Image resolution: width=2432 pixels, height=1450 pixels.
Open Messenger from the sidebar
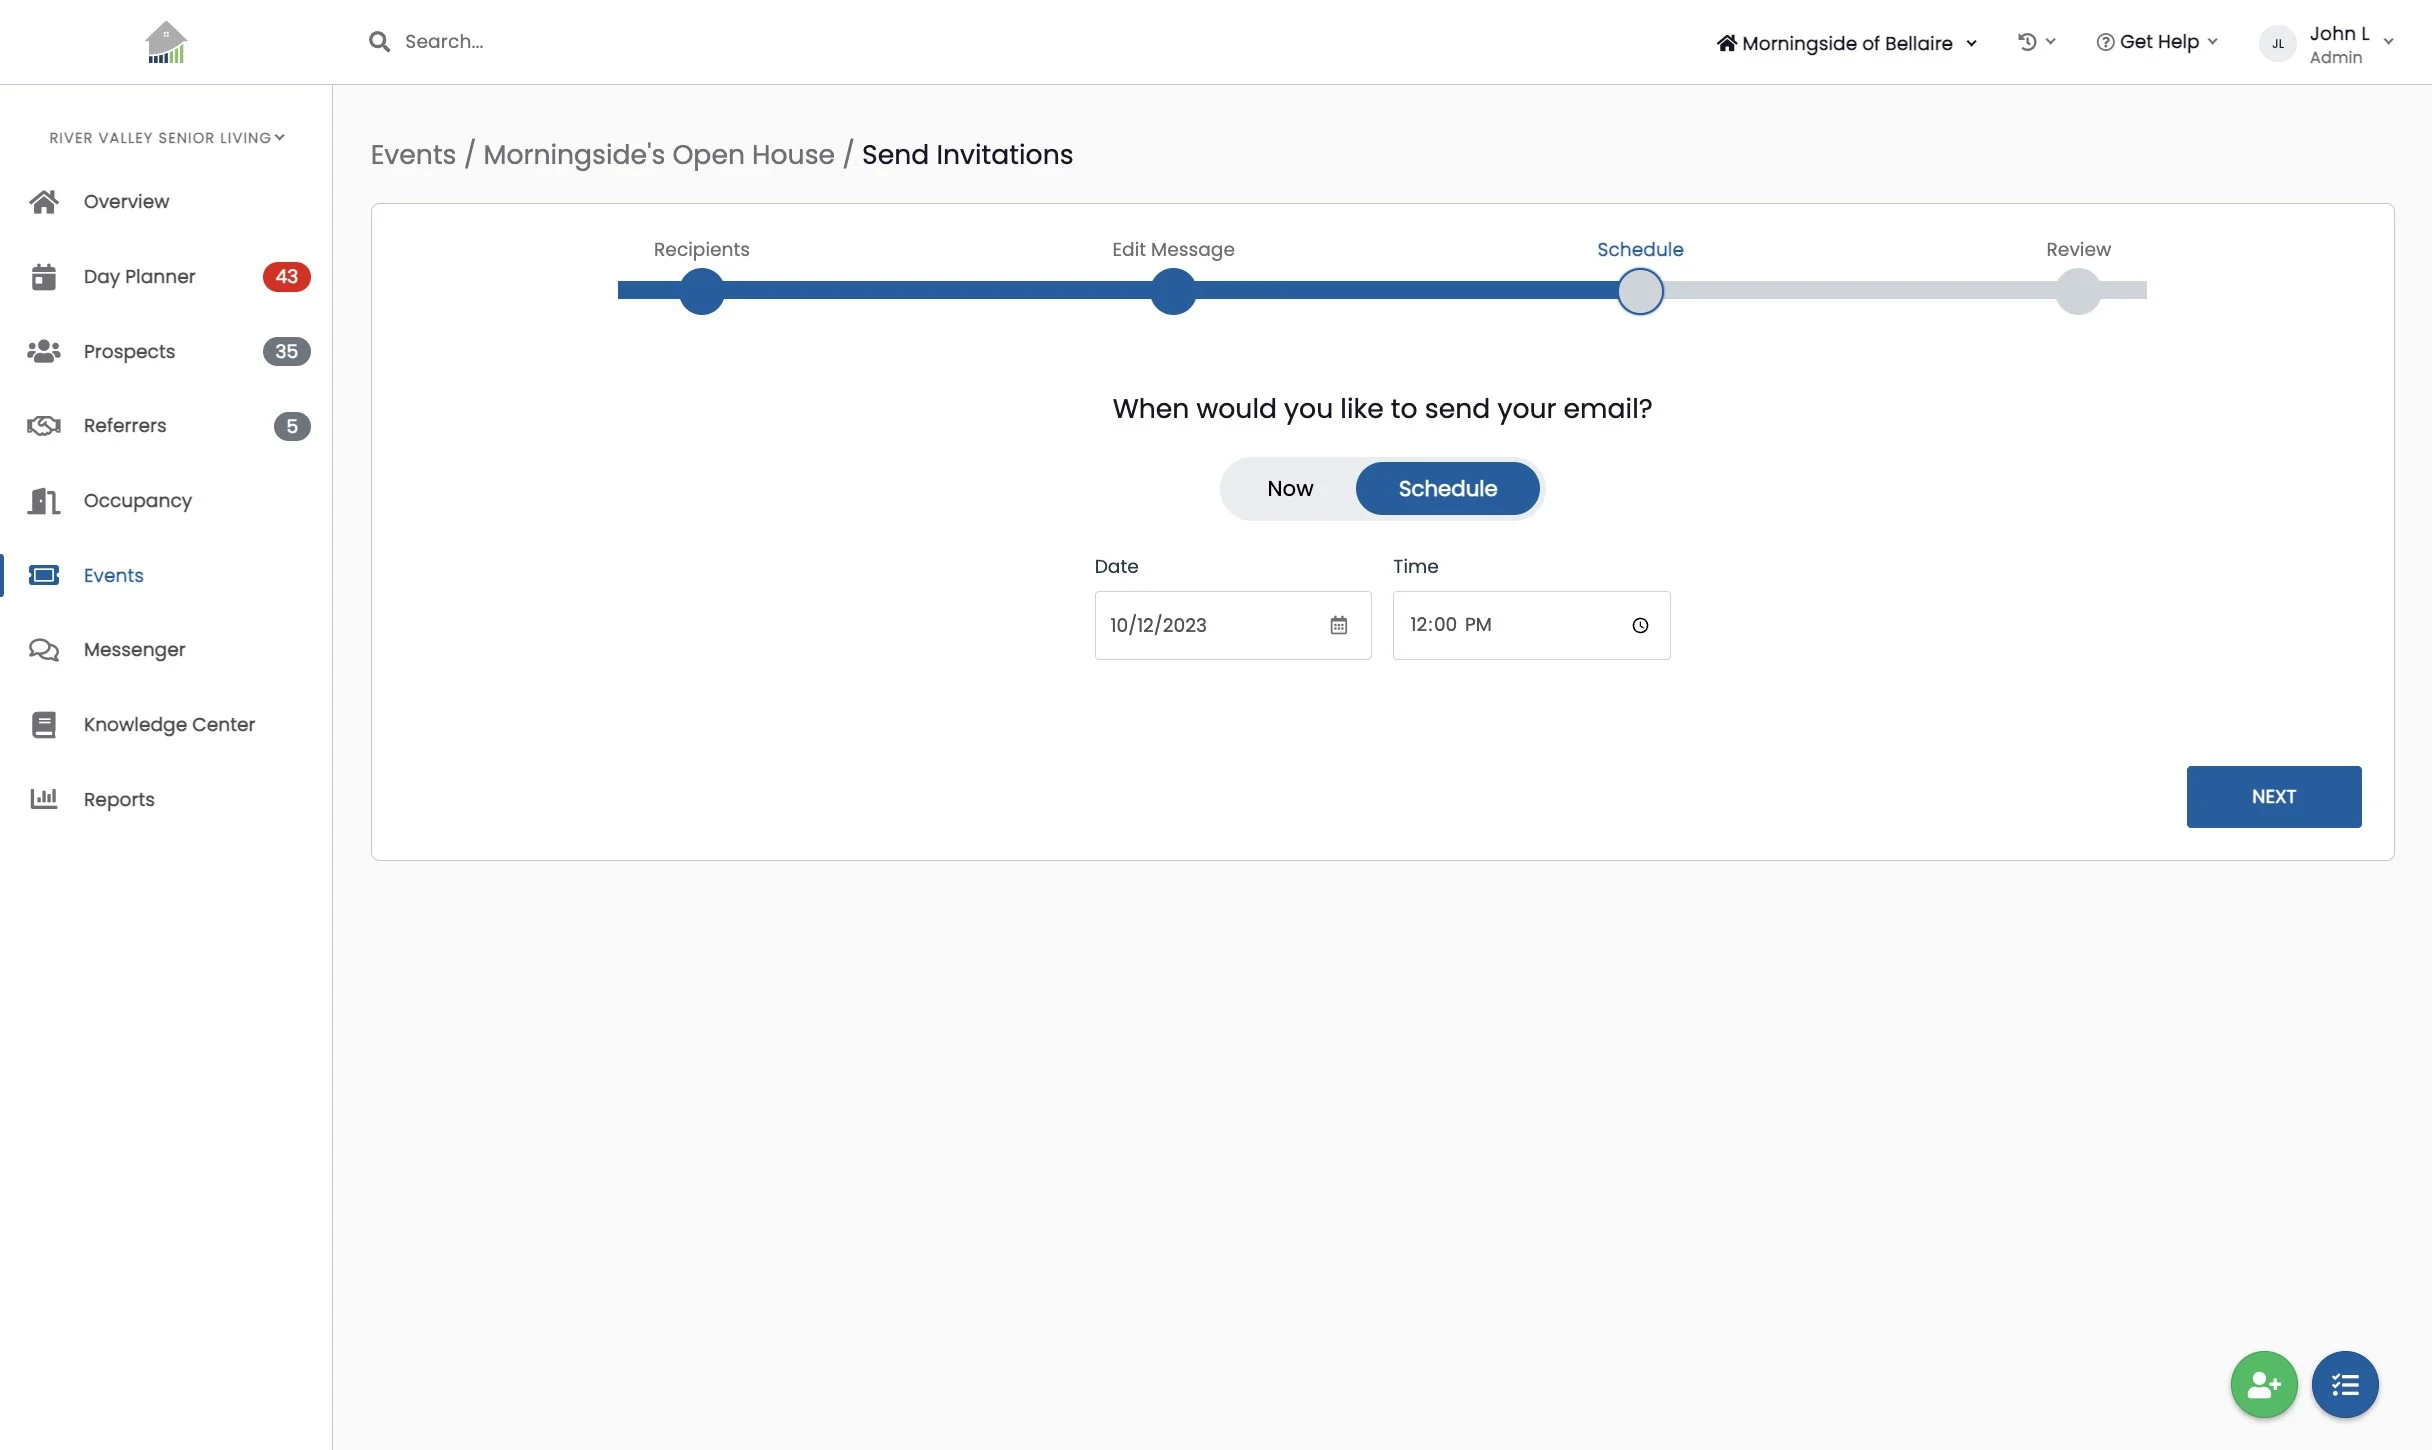click(134, 650)
